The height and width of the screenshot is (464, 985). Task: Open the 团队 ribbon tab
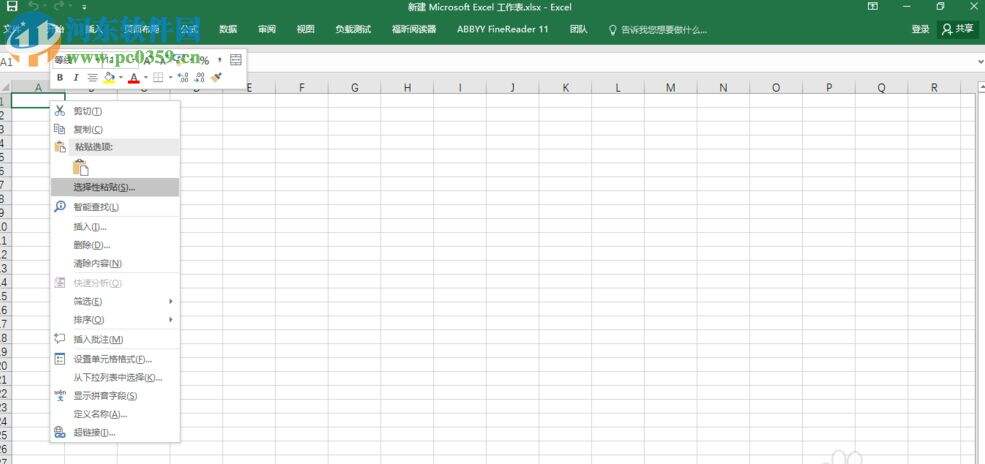coord(579,29)
